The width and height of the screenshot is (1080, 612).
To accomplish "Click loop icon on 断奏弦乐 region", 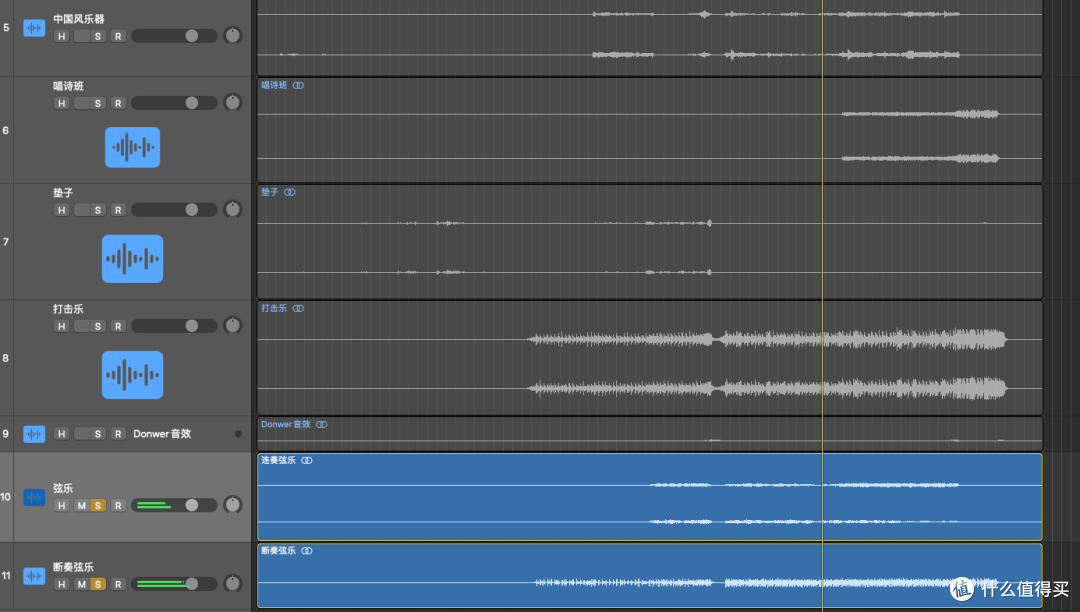I will pos(307,551).
